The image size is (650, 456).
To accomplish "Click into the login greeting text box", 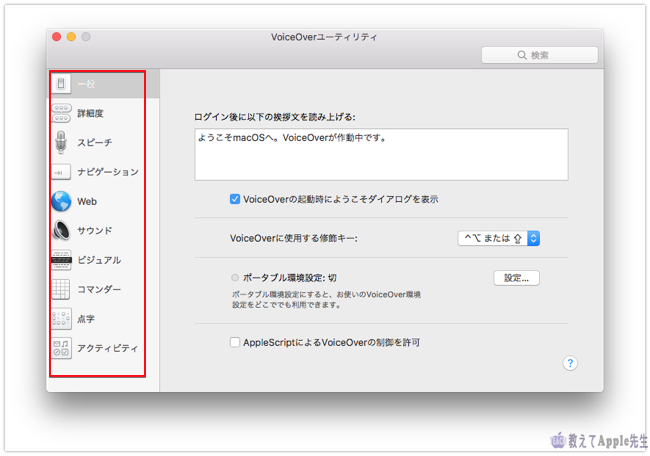I will pyautogui.click(x=381, y=155).
